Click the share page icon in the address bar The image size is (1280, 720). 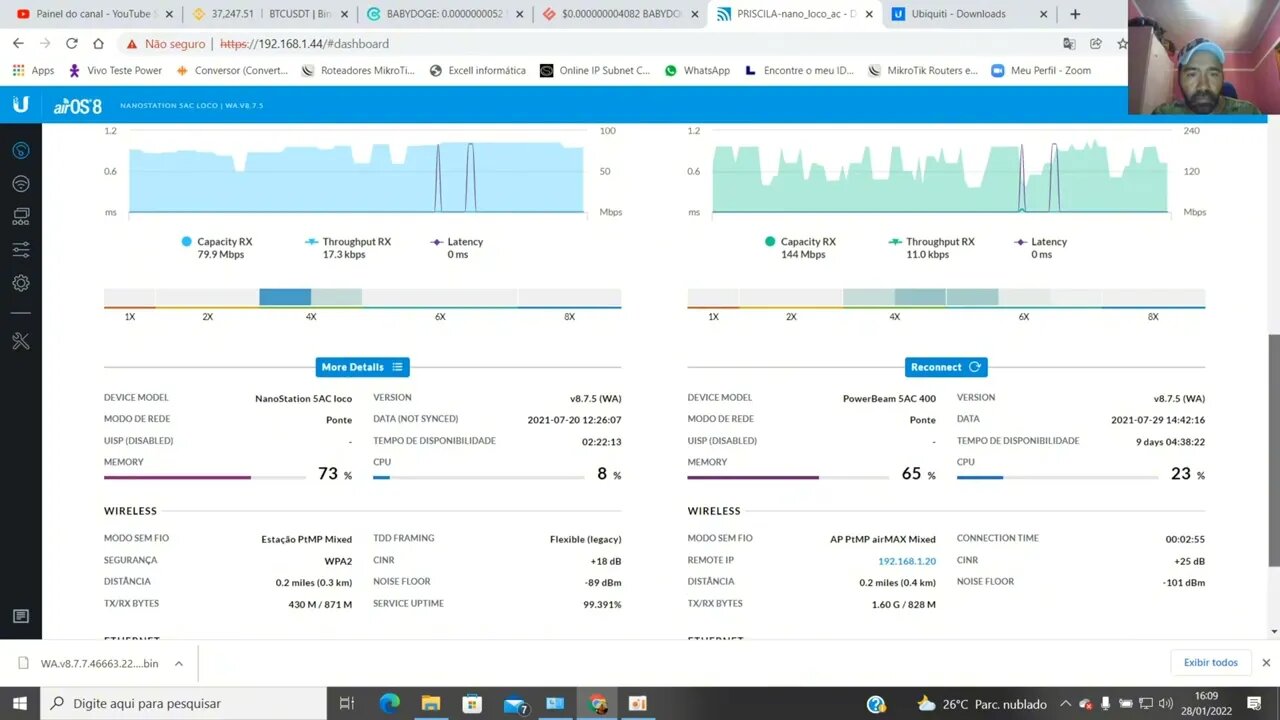[x=1096, y=44]
